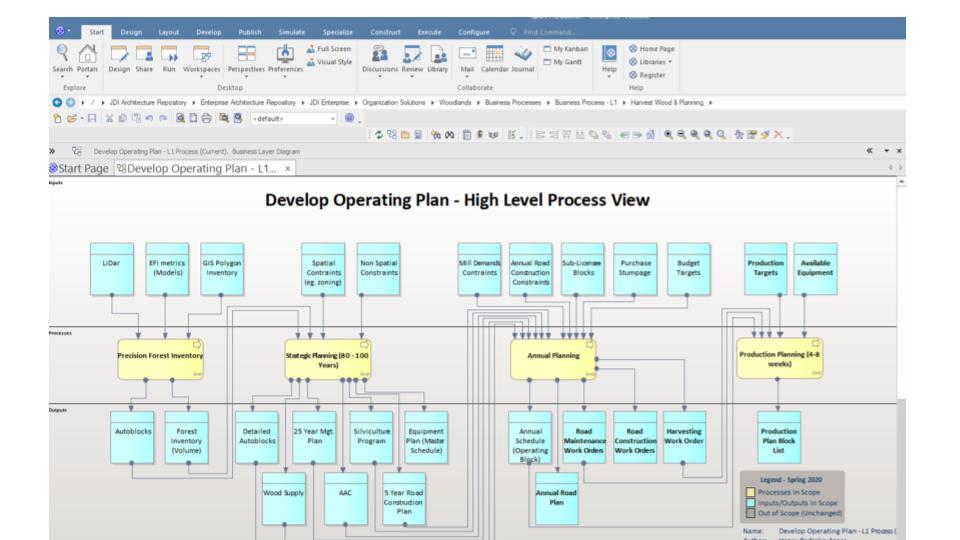
Task: Click the yellow Processes in Scope legend swatch
Action: 750,492
